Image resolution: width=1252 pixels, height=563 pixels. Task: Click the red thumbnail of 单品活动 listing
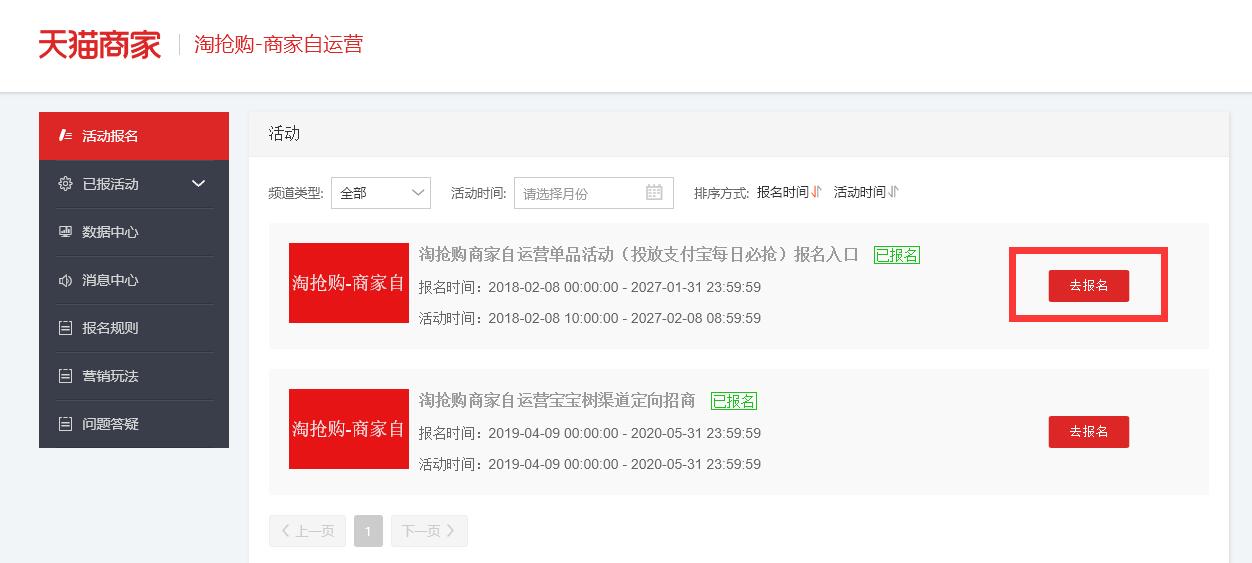(349, 283)
